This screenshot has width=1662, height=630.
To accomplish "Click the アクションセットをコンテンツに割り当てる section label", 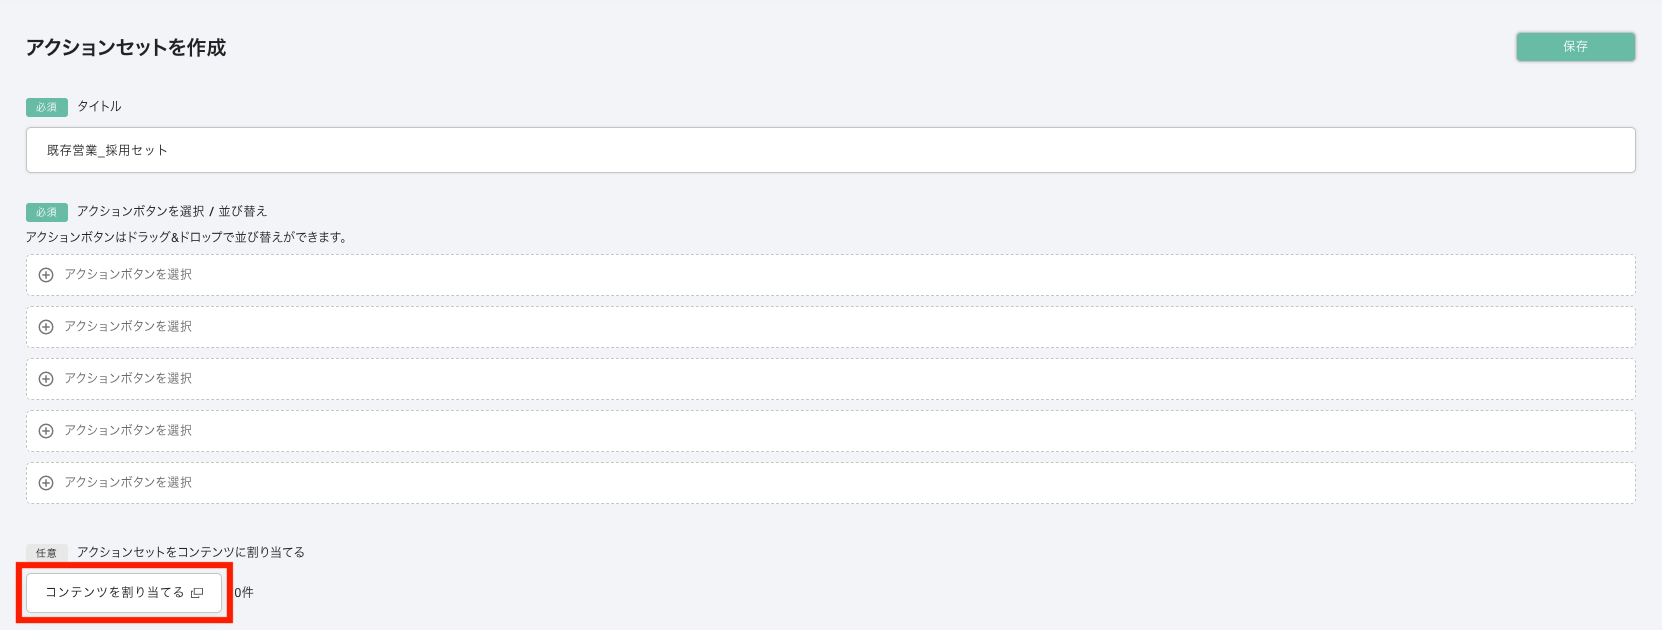I will (191, 552).
